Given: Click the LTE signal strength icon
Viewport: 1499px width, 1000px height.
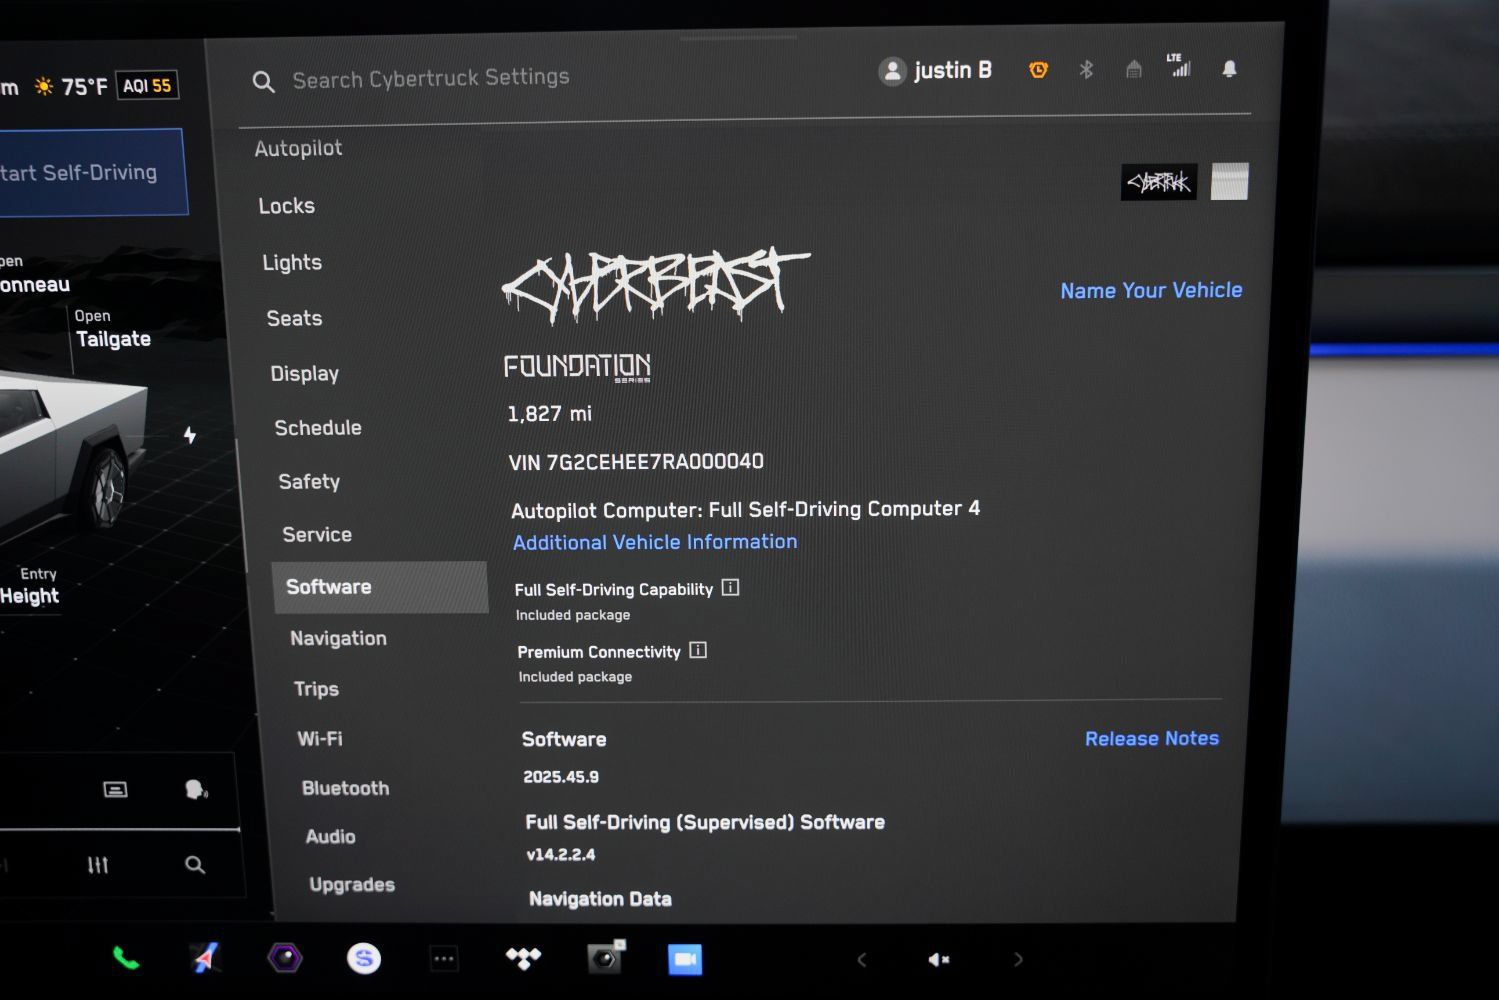Looking at the screenshot, I should pyautogui.click(x=1180, y=65).
